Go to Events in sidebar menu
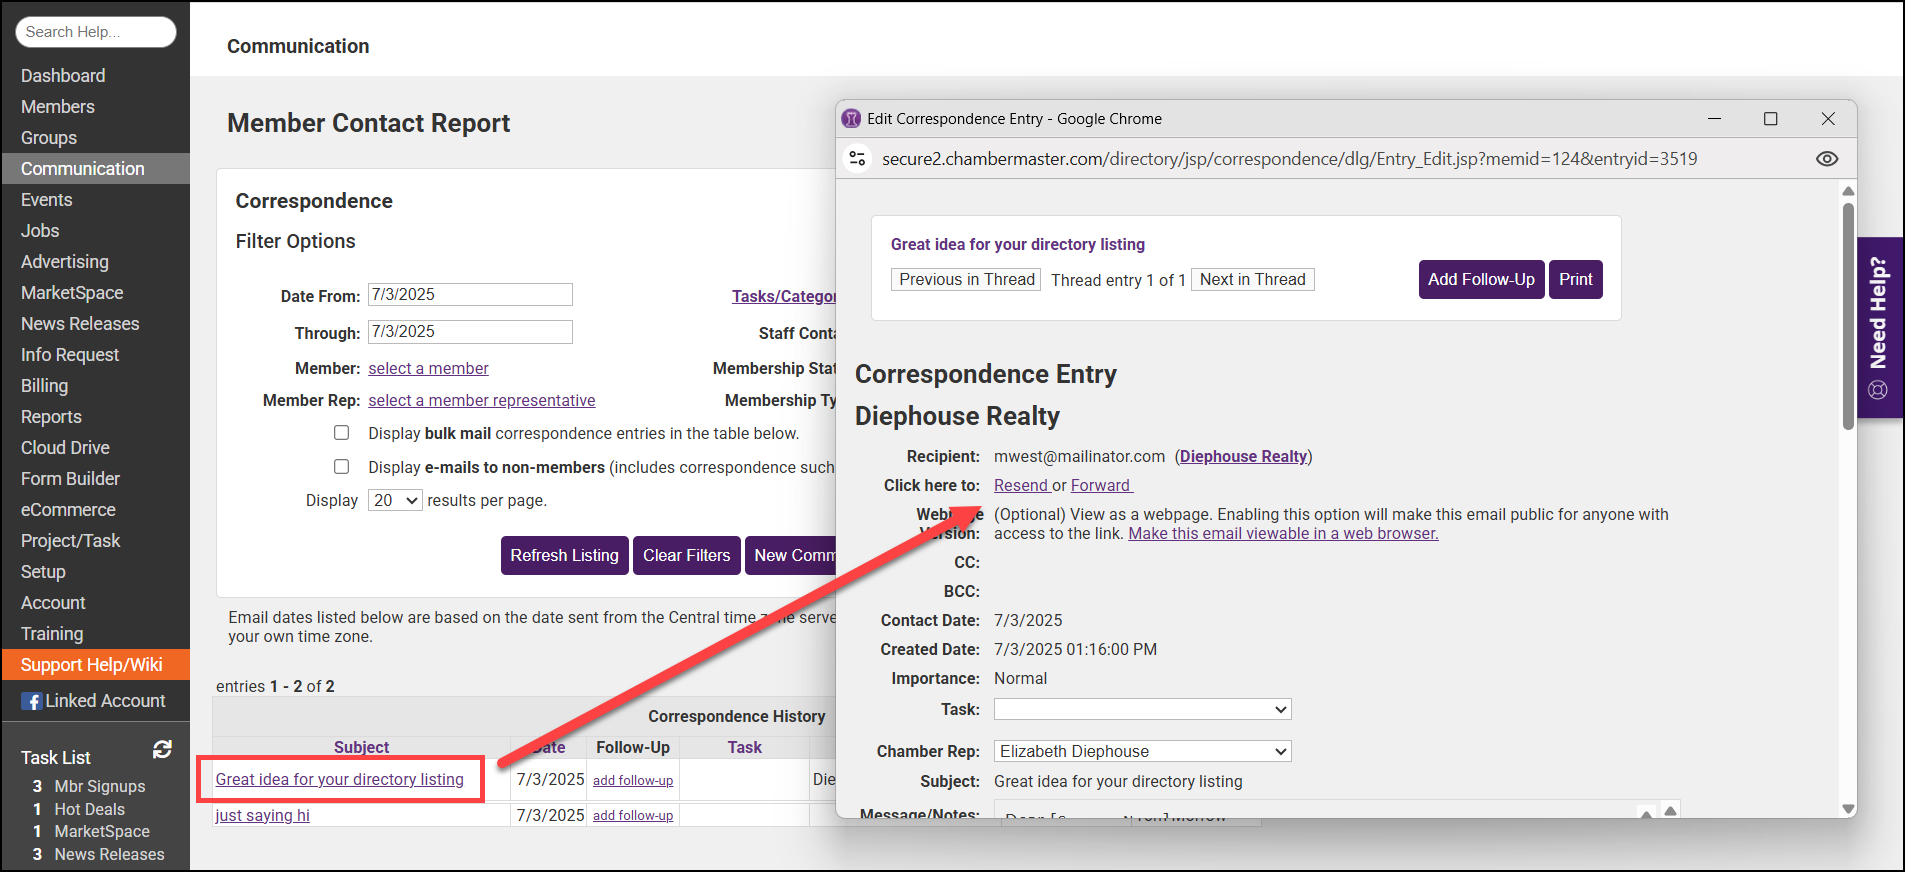This screenshot has width=1905, height=872. 47,200
